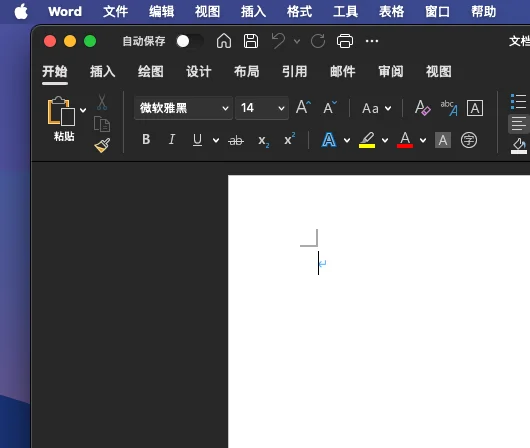Toggle Italic formatting

click(172, 139)
